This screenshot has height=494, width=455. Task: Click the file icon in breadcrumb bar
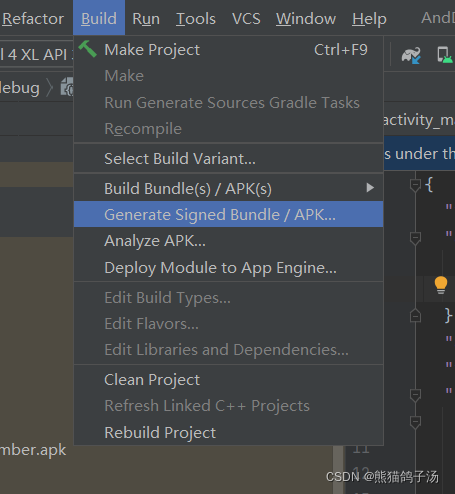coord(67,87)
